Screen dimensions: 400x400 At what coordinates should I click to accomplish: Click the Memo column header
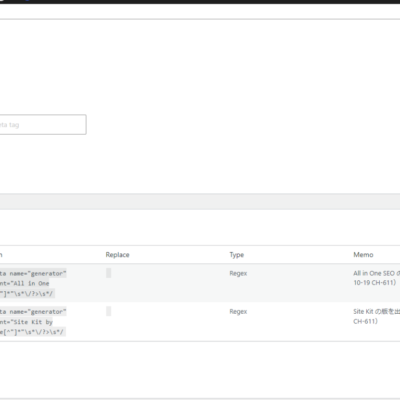[363, 255]
